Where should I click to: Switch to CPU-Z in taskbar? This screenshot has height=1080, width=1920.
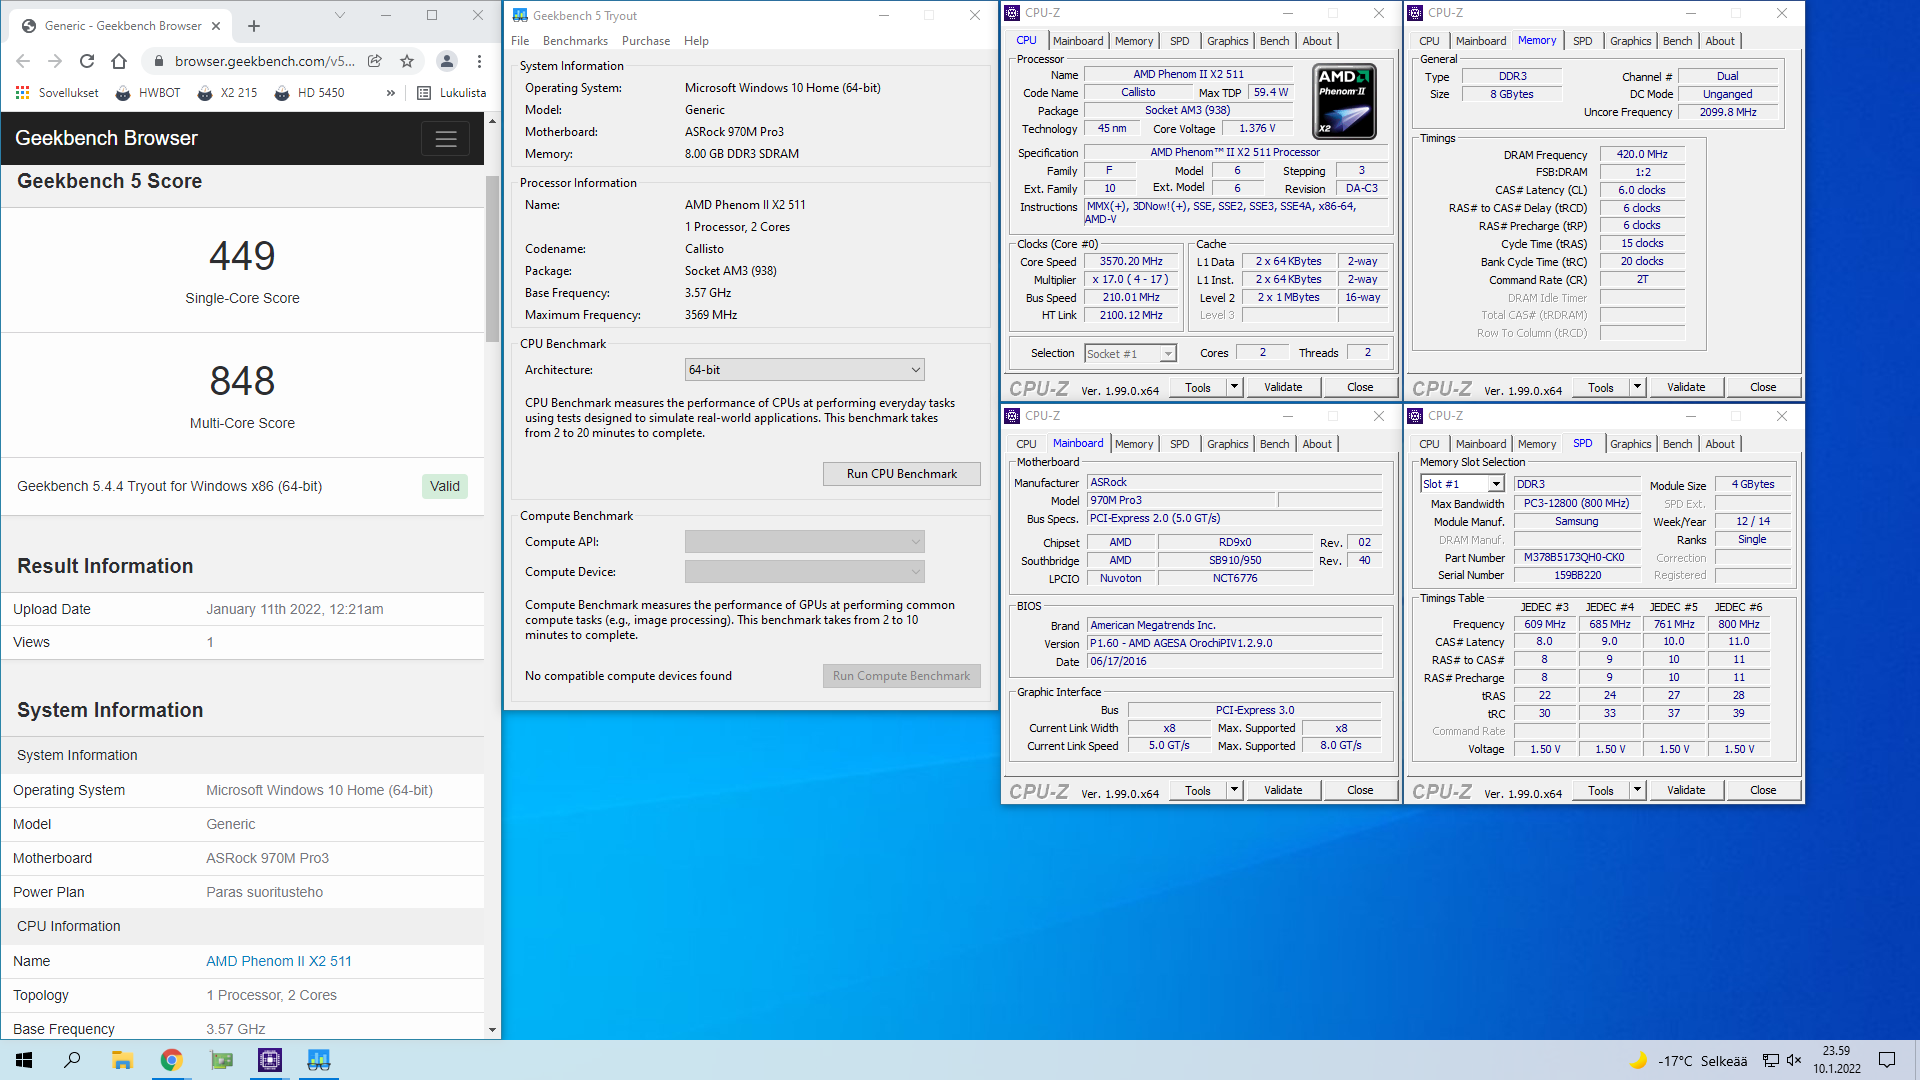pyautogui.click(x=270, y=1060)
